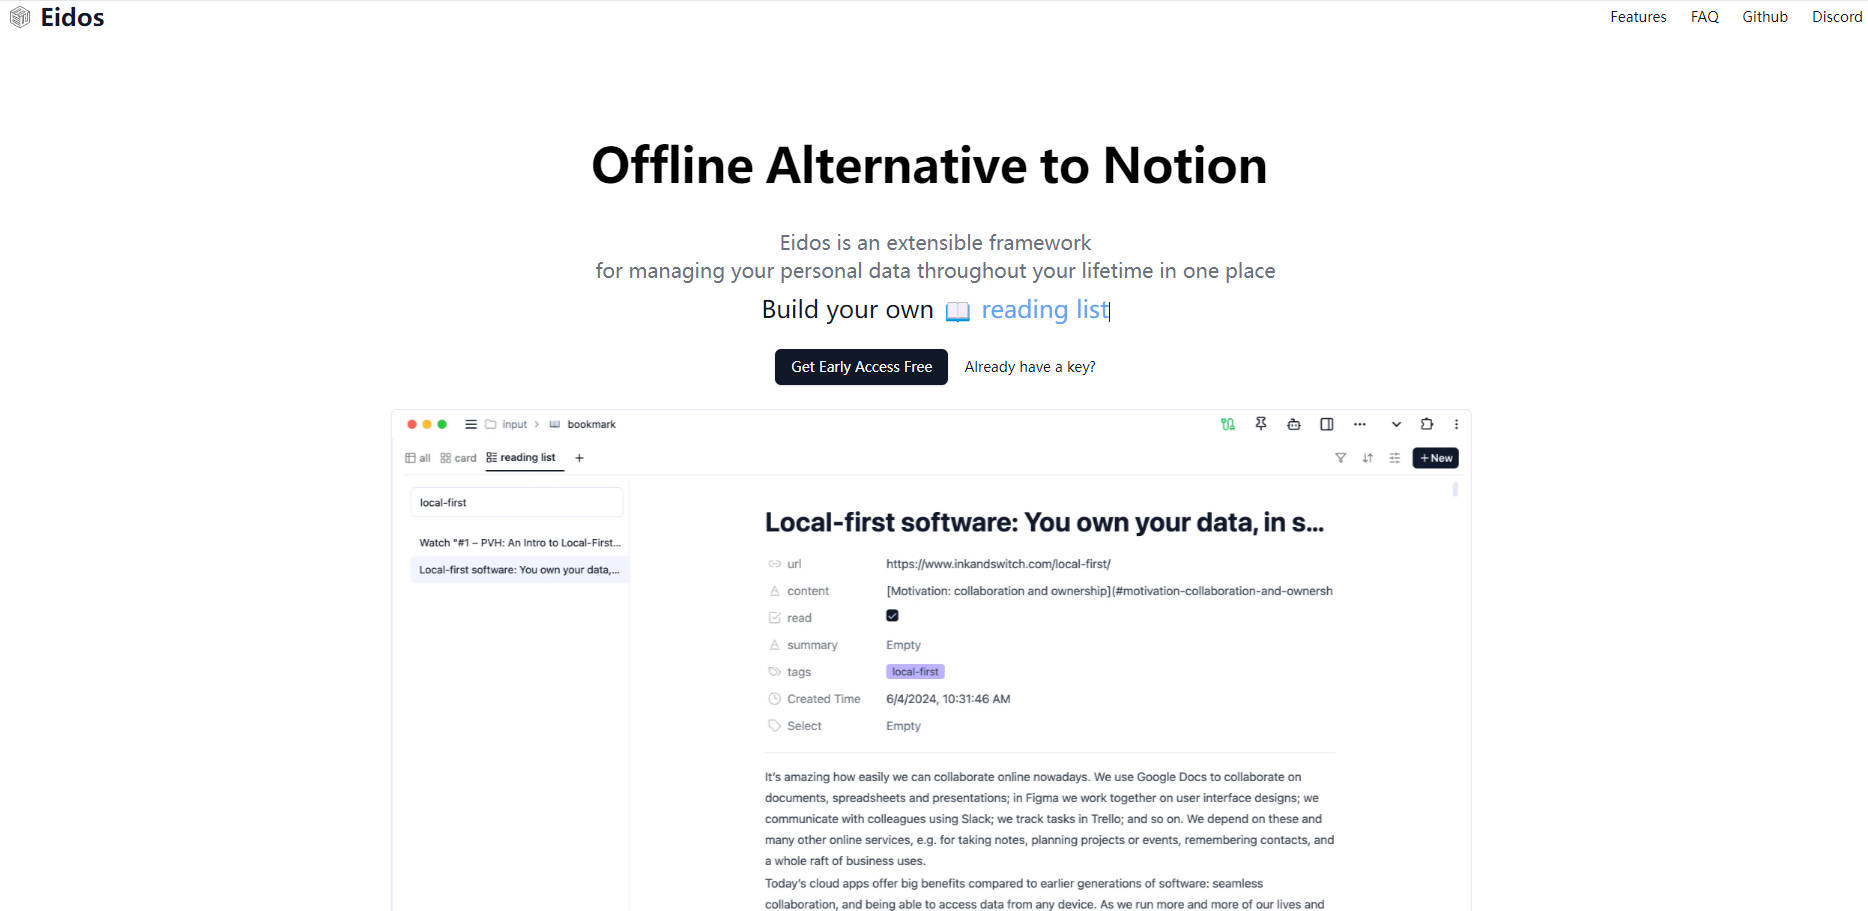Viewport: 1868px width, 911px height.
Task: Click the filter funnel icon
Action: (1340, 458)
